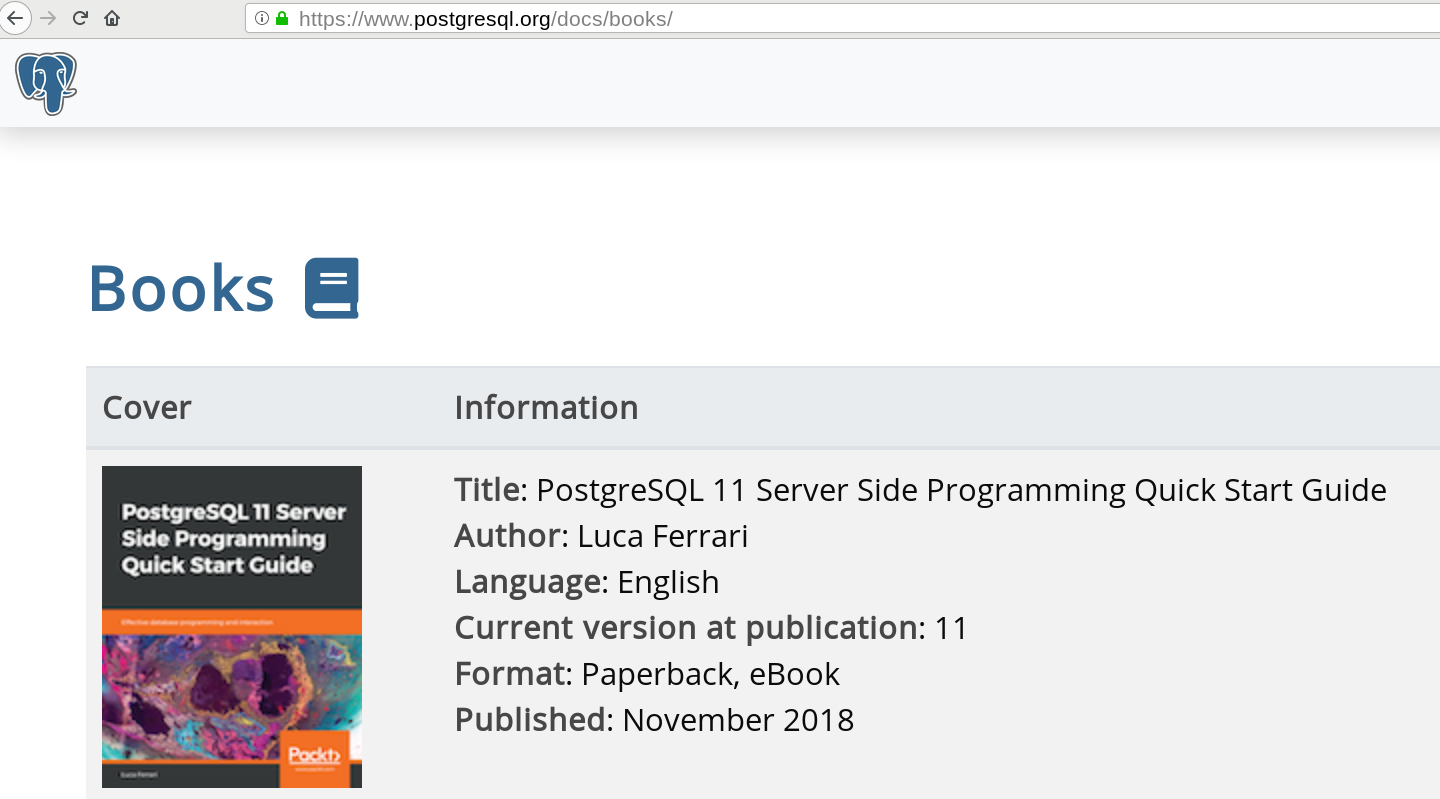
Task: Click the Language: English line
Action: point(587,582)
